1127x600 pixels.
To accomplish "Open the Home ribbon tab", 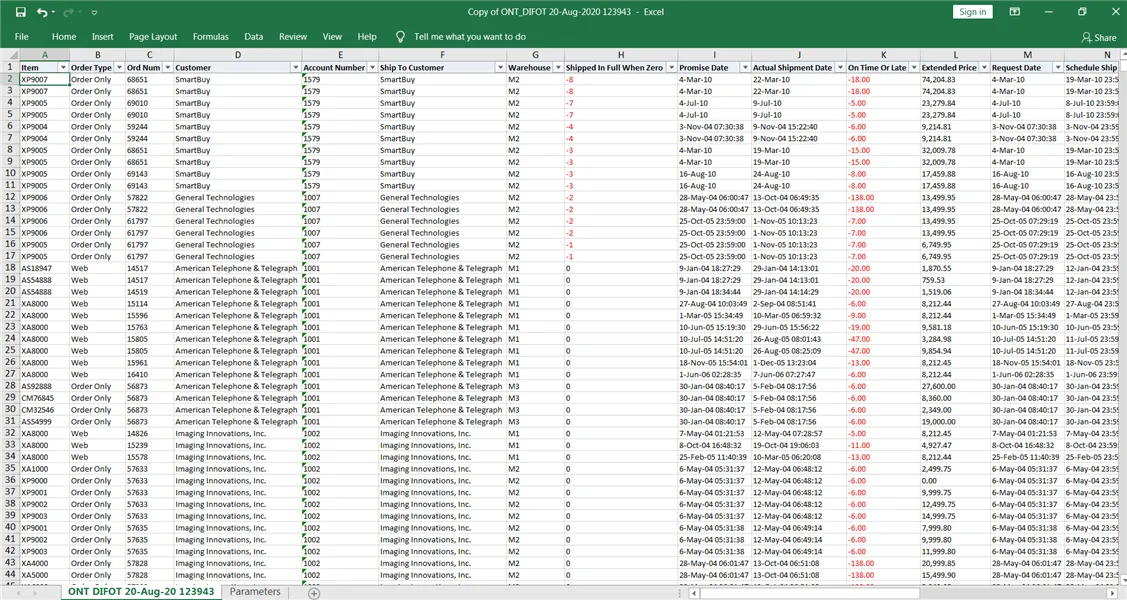I will click(x=64, y=37).
